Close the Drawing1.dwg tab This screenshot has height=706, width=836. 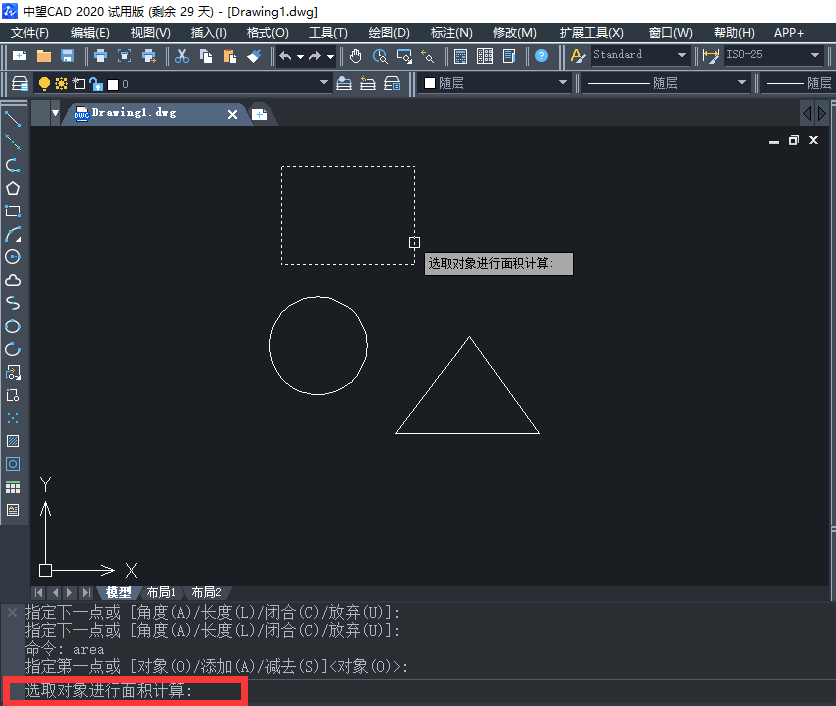(233, 115)
